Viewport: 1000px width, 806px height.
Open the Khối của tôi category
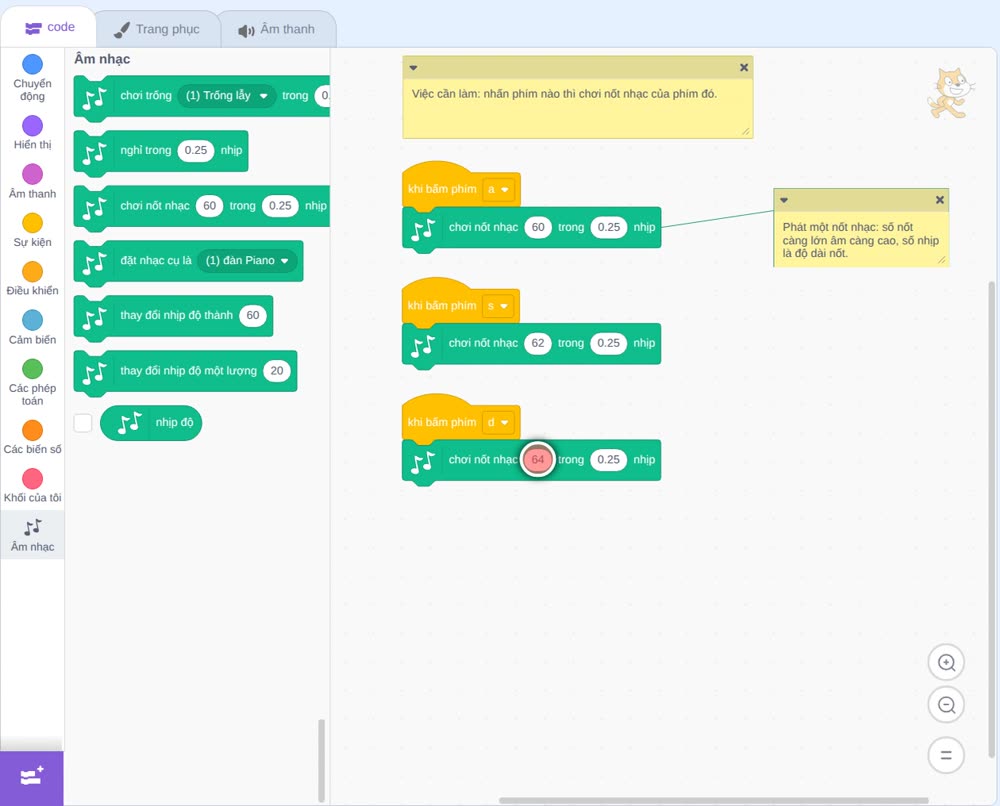click(32, 486)
